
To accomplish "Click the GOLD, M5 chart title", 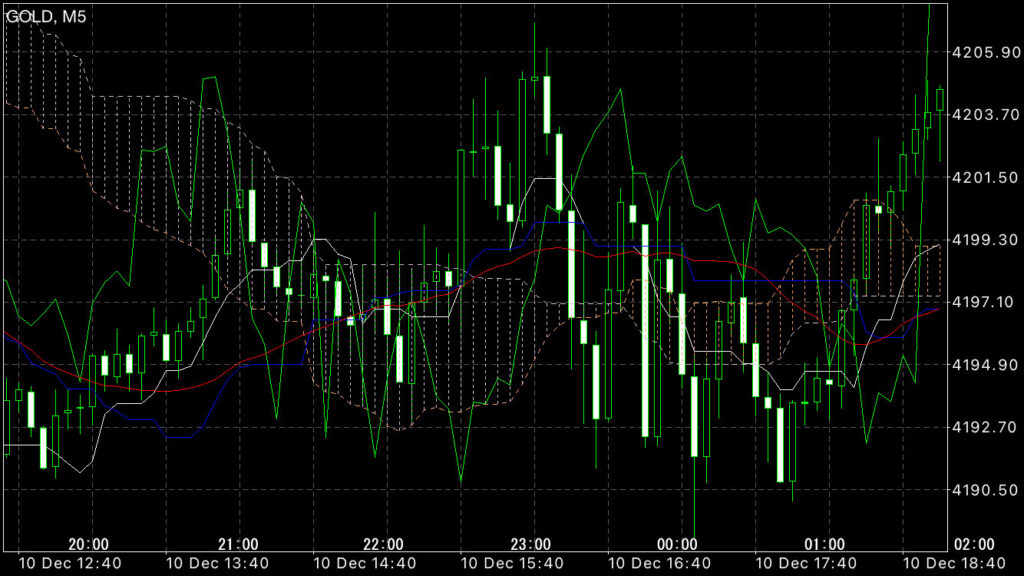I will click(47, 16).
